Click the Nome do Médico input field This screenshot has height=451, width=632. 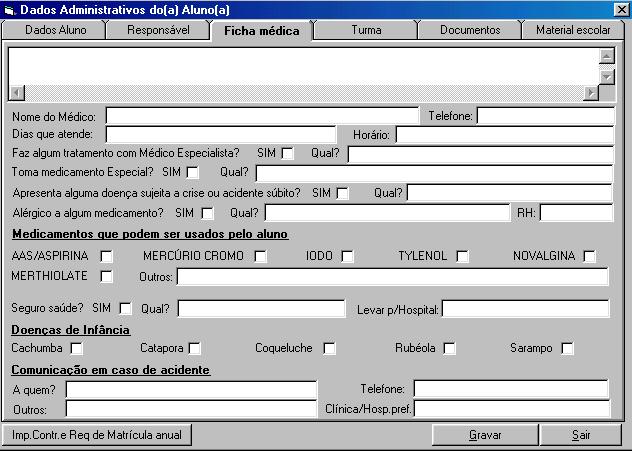[x=262, y=116]
